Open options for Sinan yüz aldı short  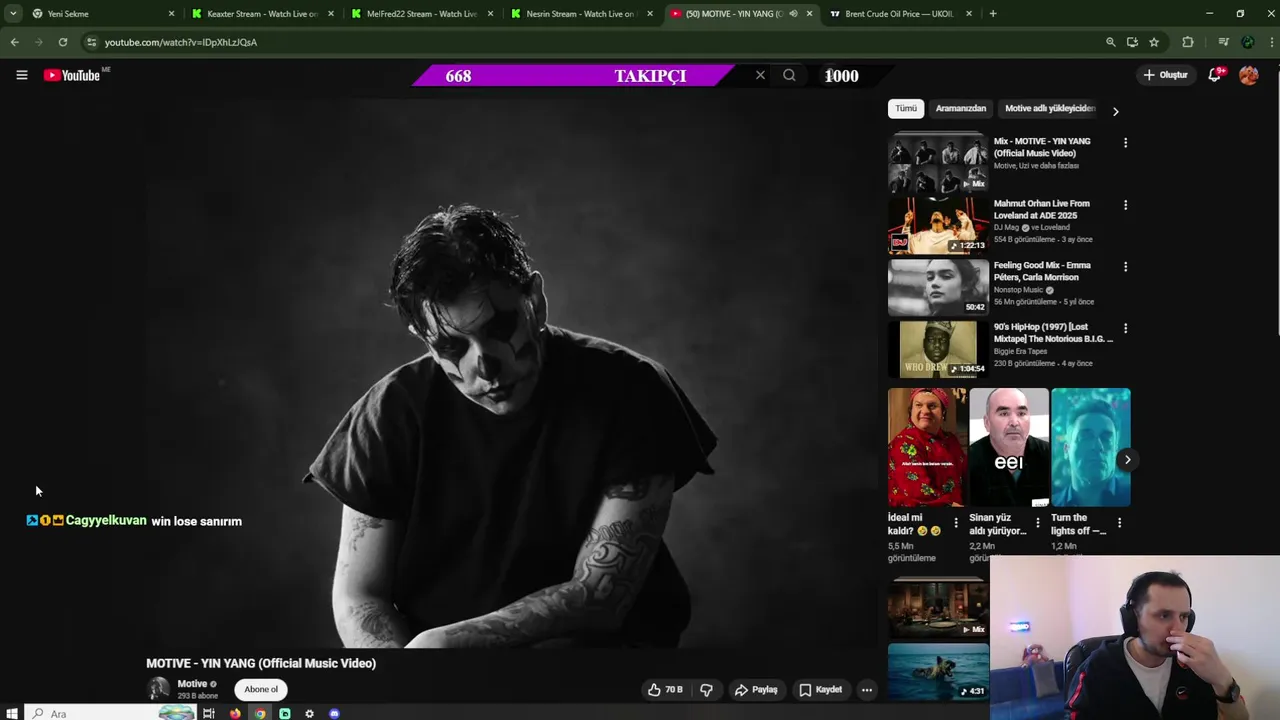click(x=1037, y=523)
